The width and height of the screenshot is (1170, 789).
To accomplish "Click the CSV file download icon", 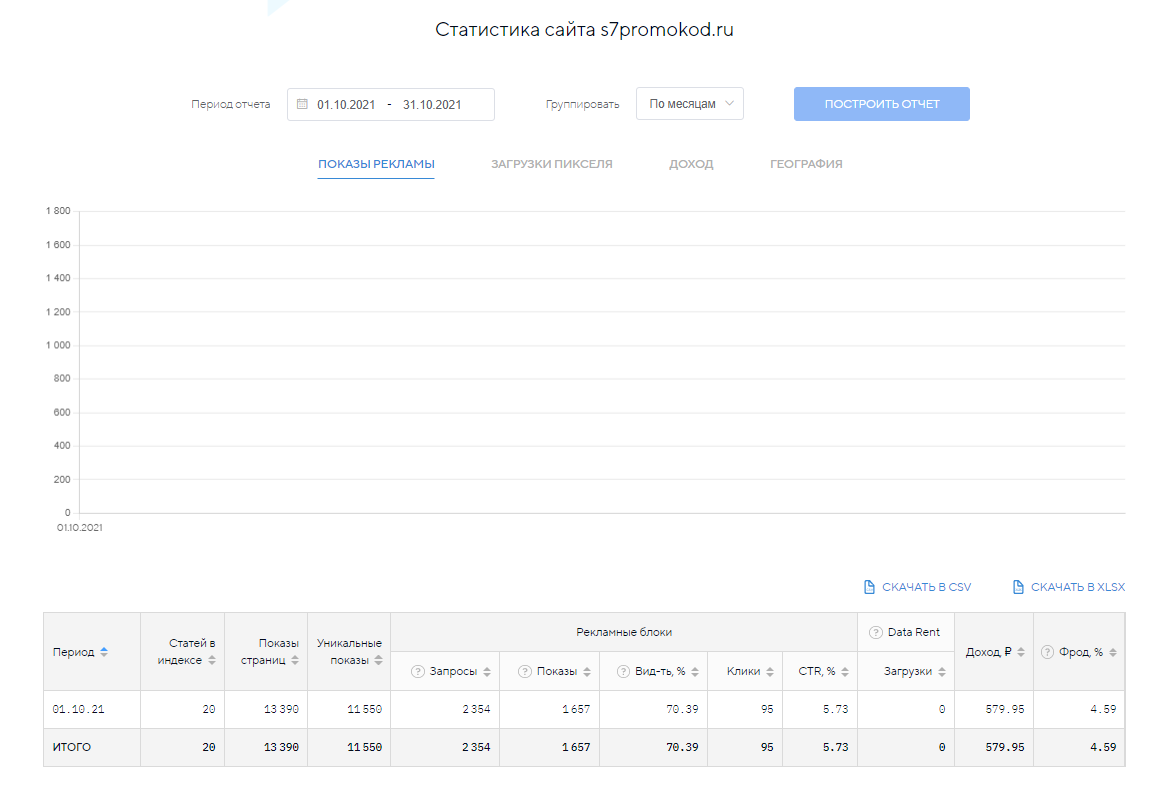I will point(869,587).
